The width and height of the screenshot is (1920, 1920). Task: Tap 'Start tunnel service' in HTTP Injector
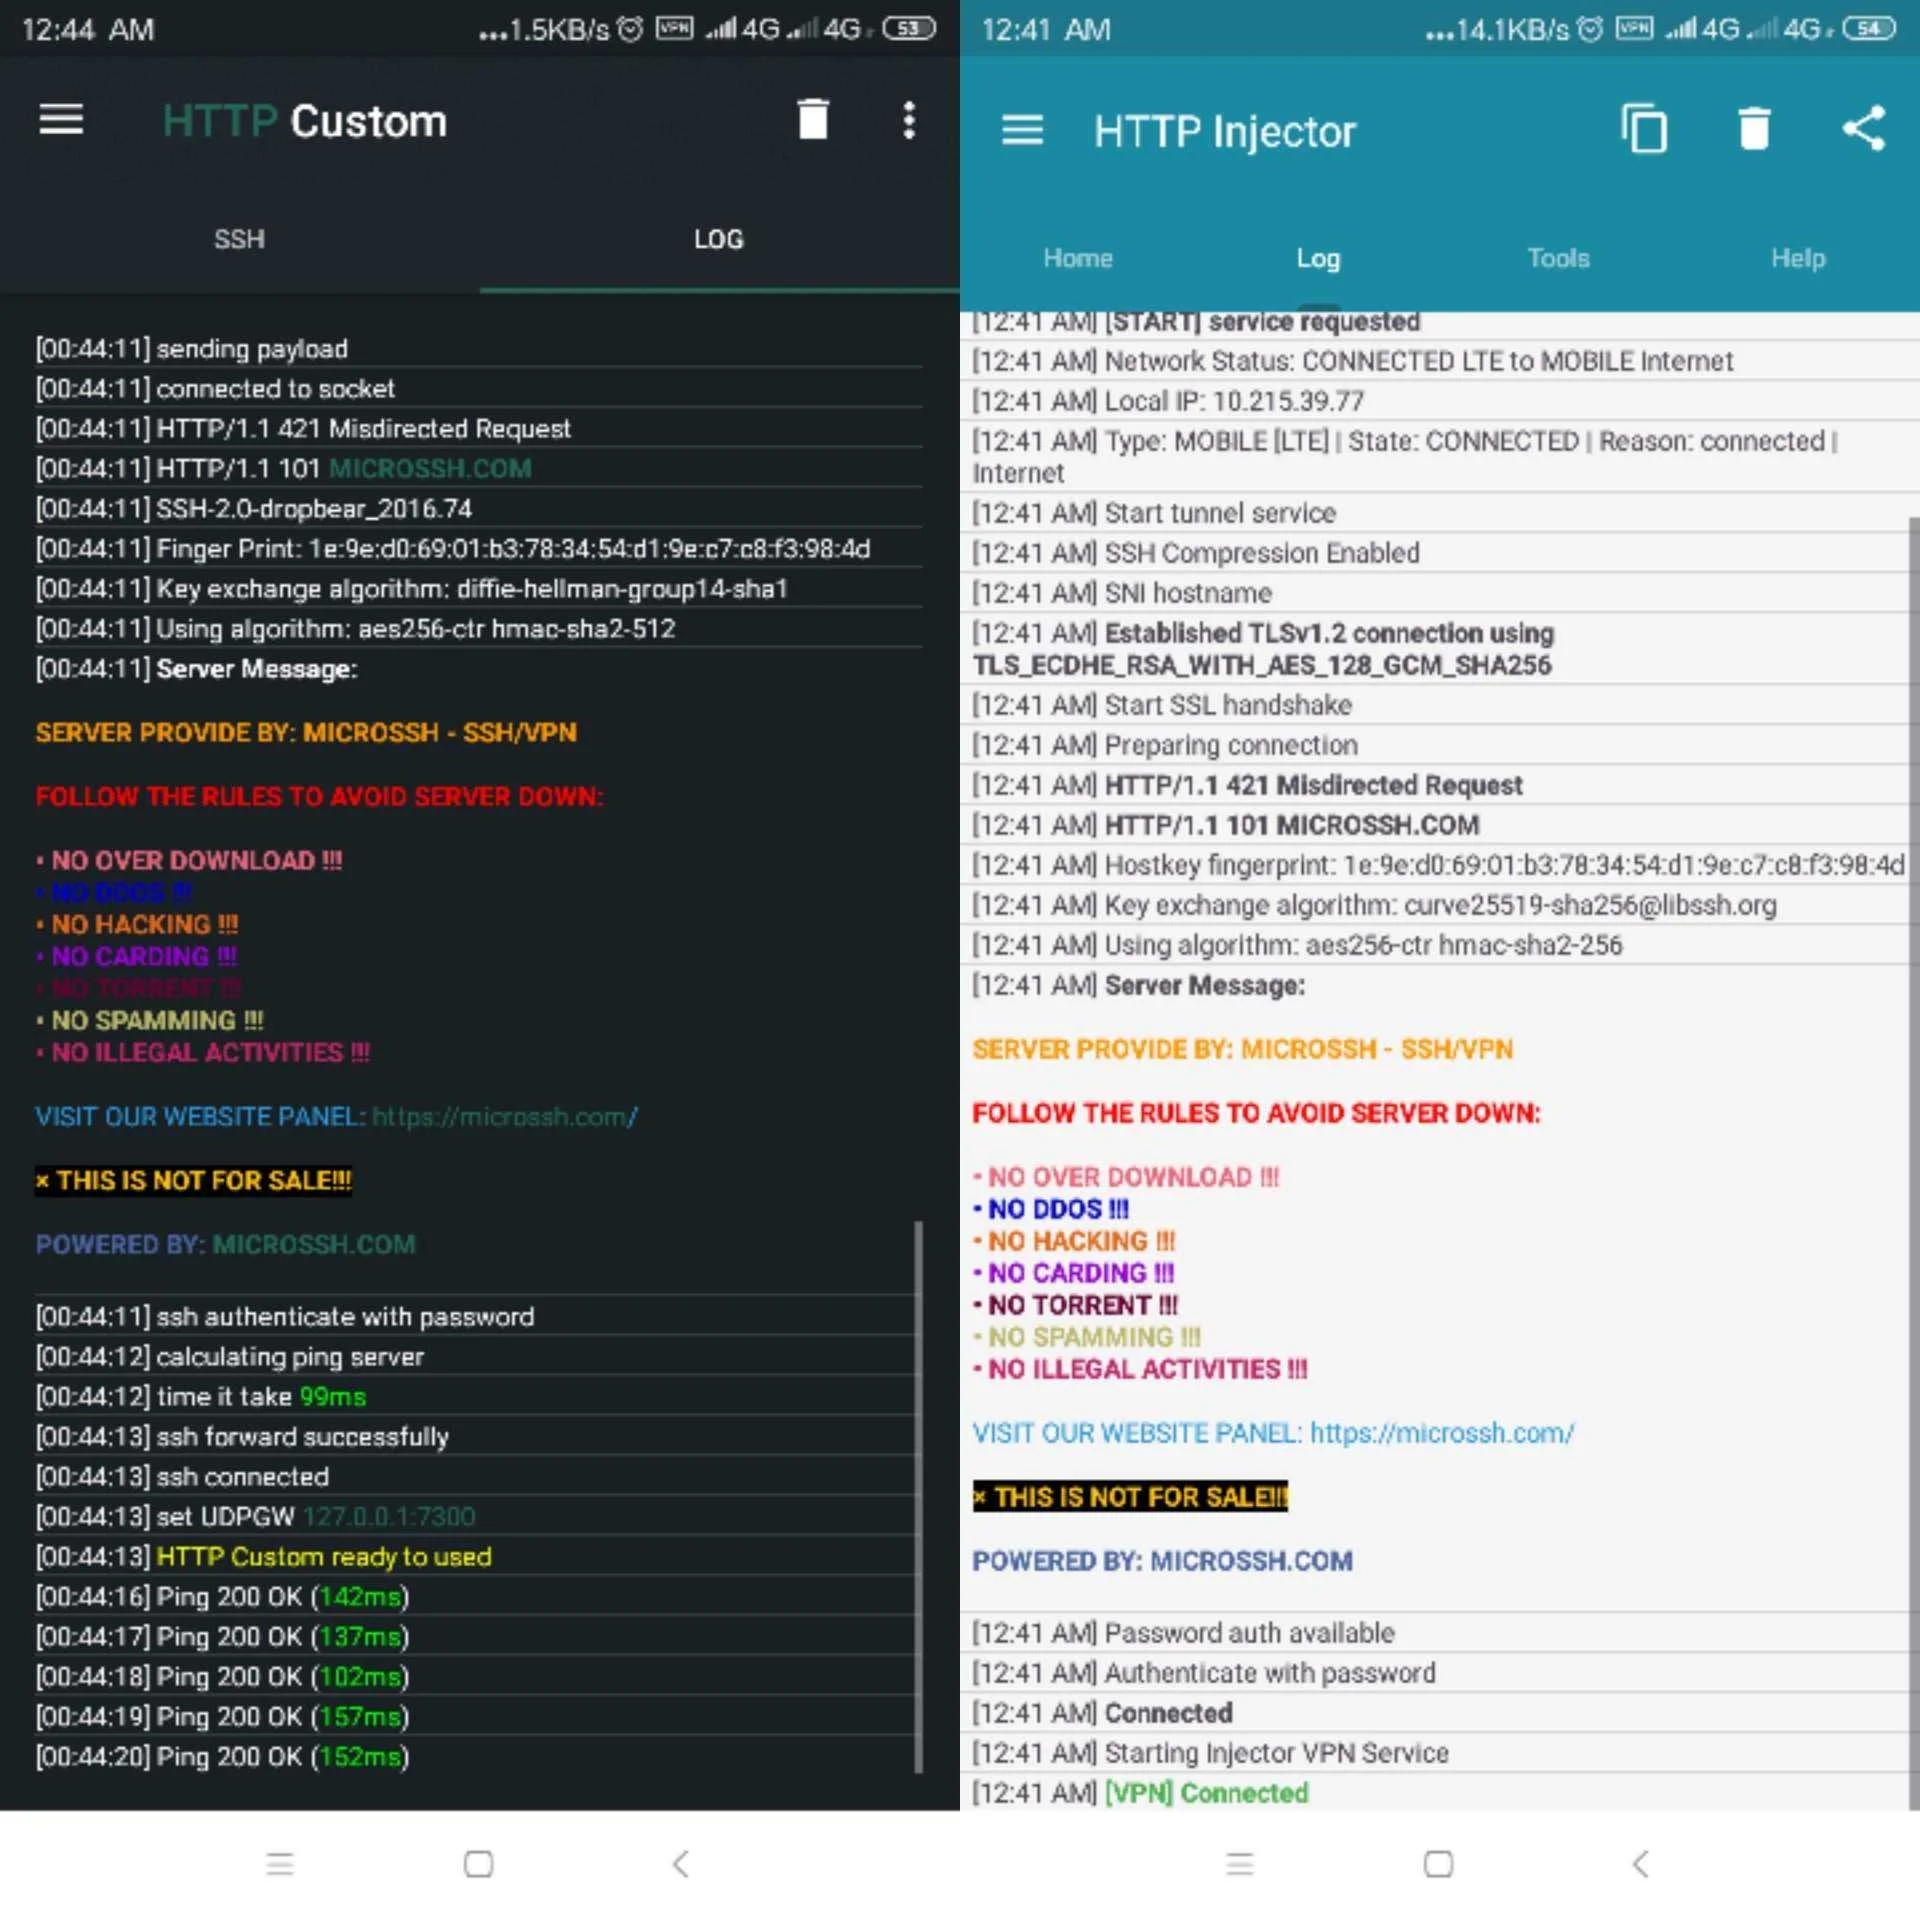[1154, 513]
